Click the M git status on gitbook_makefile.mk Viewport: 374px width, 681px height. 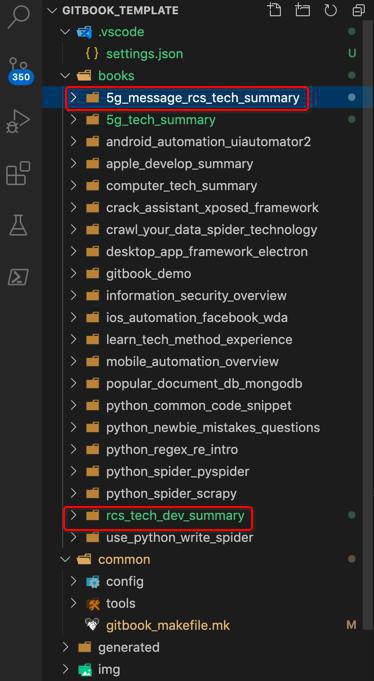coord(351,625)
